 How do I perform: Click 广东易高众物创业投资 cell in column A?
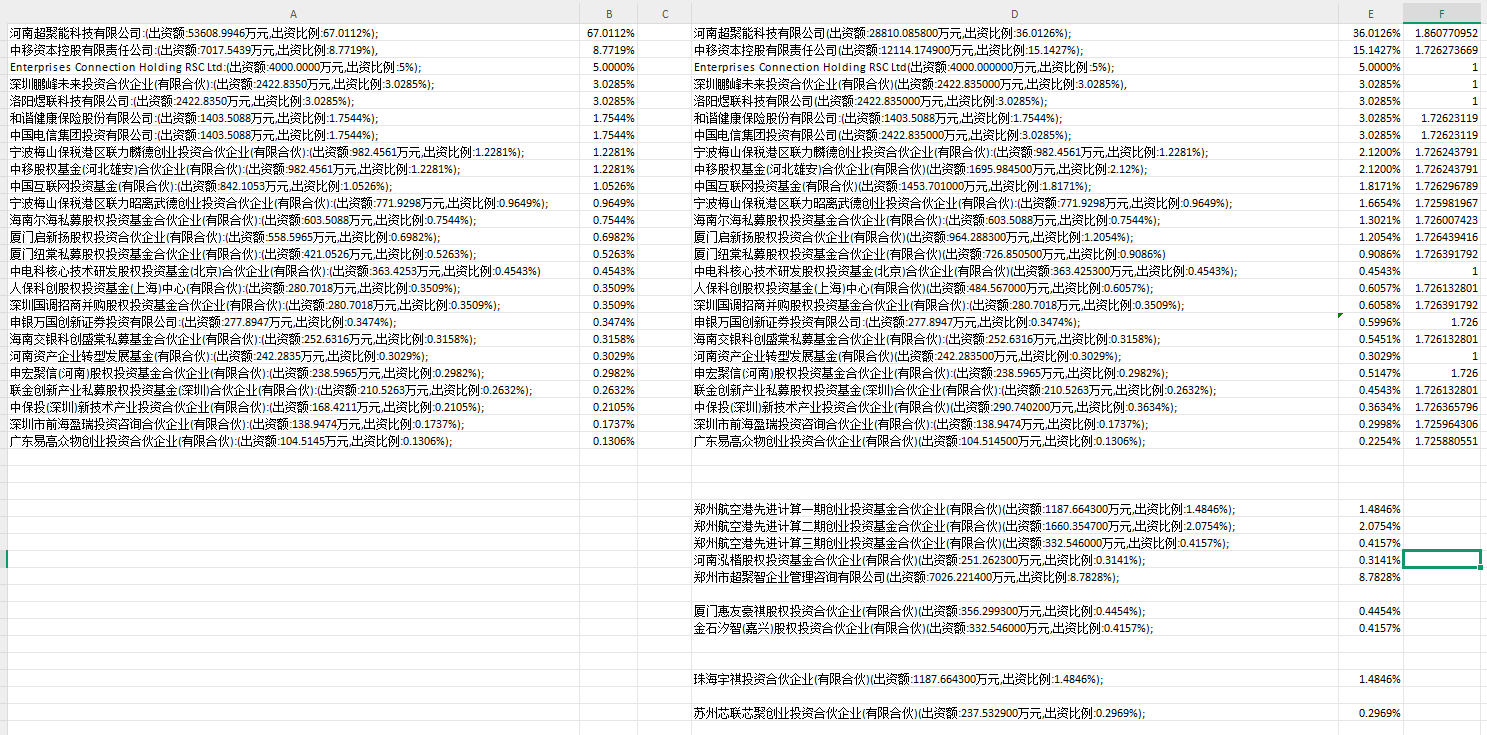[293, 441]
